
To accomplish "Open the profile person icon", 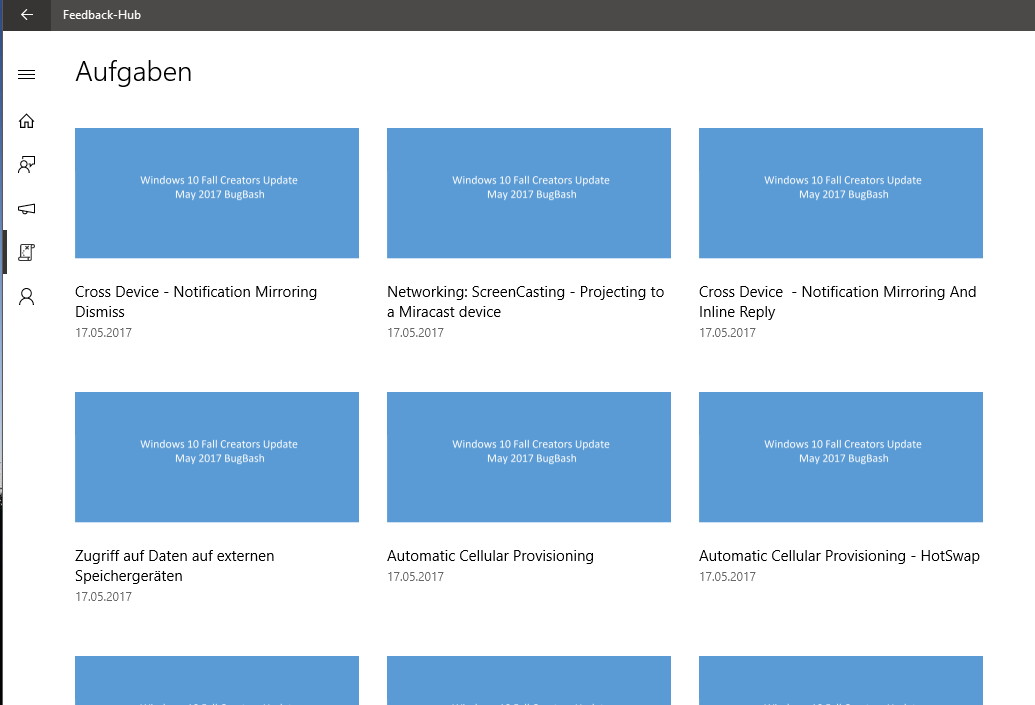I will [x=26, y=296].
